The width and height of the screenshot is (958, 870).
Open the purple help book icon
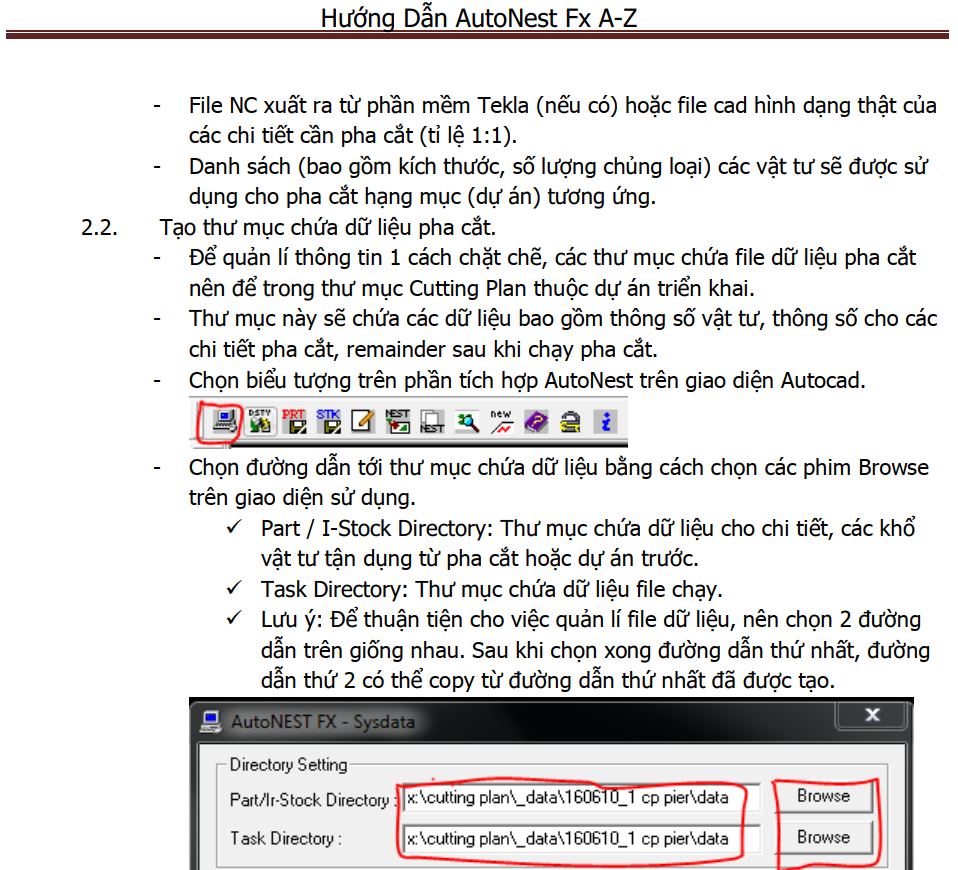coord(536,422)
